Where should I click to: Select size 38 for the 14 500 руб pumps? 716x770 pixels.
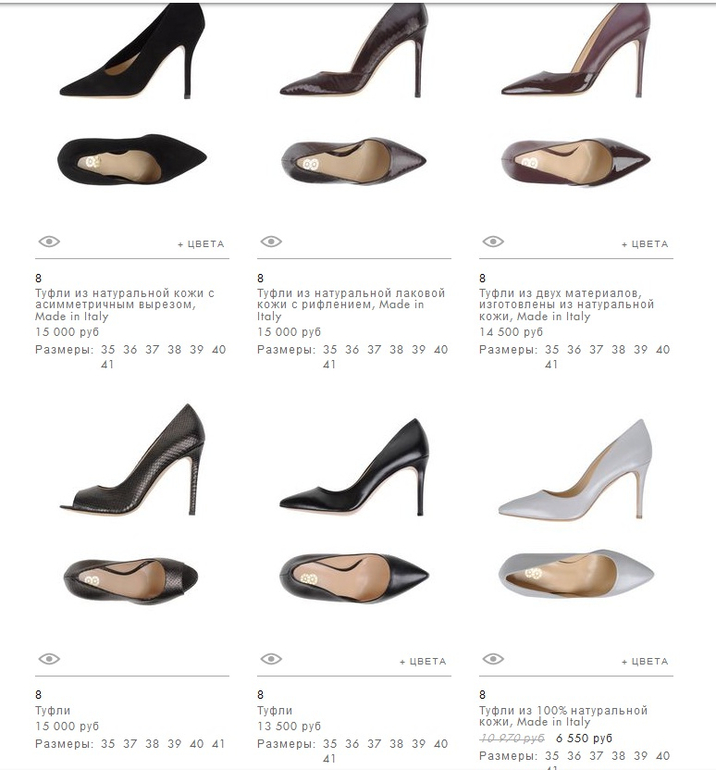click(618, 350)
